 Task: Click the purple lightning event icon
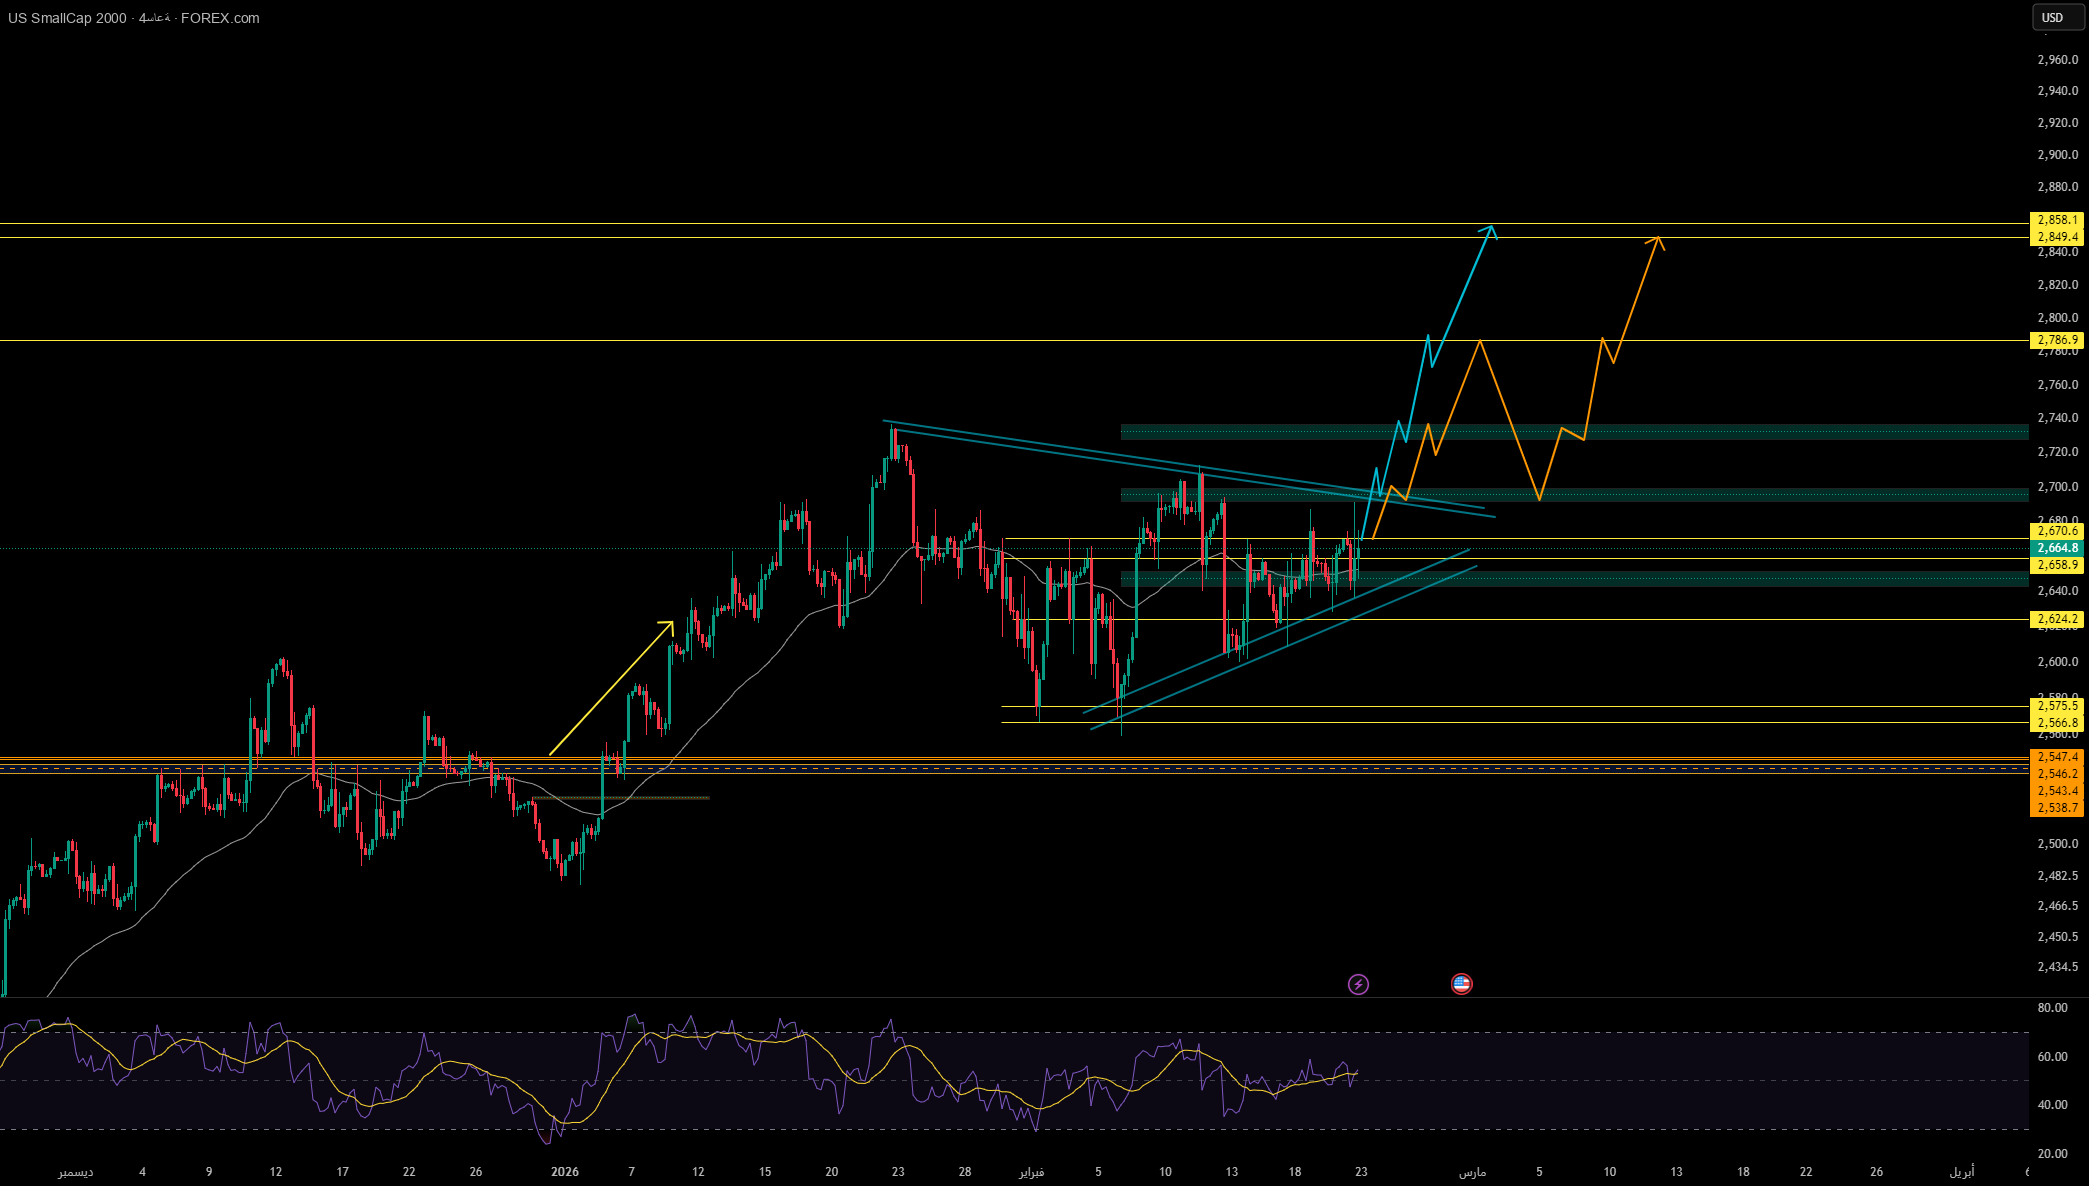coord(1358,984)
